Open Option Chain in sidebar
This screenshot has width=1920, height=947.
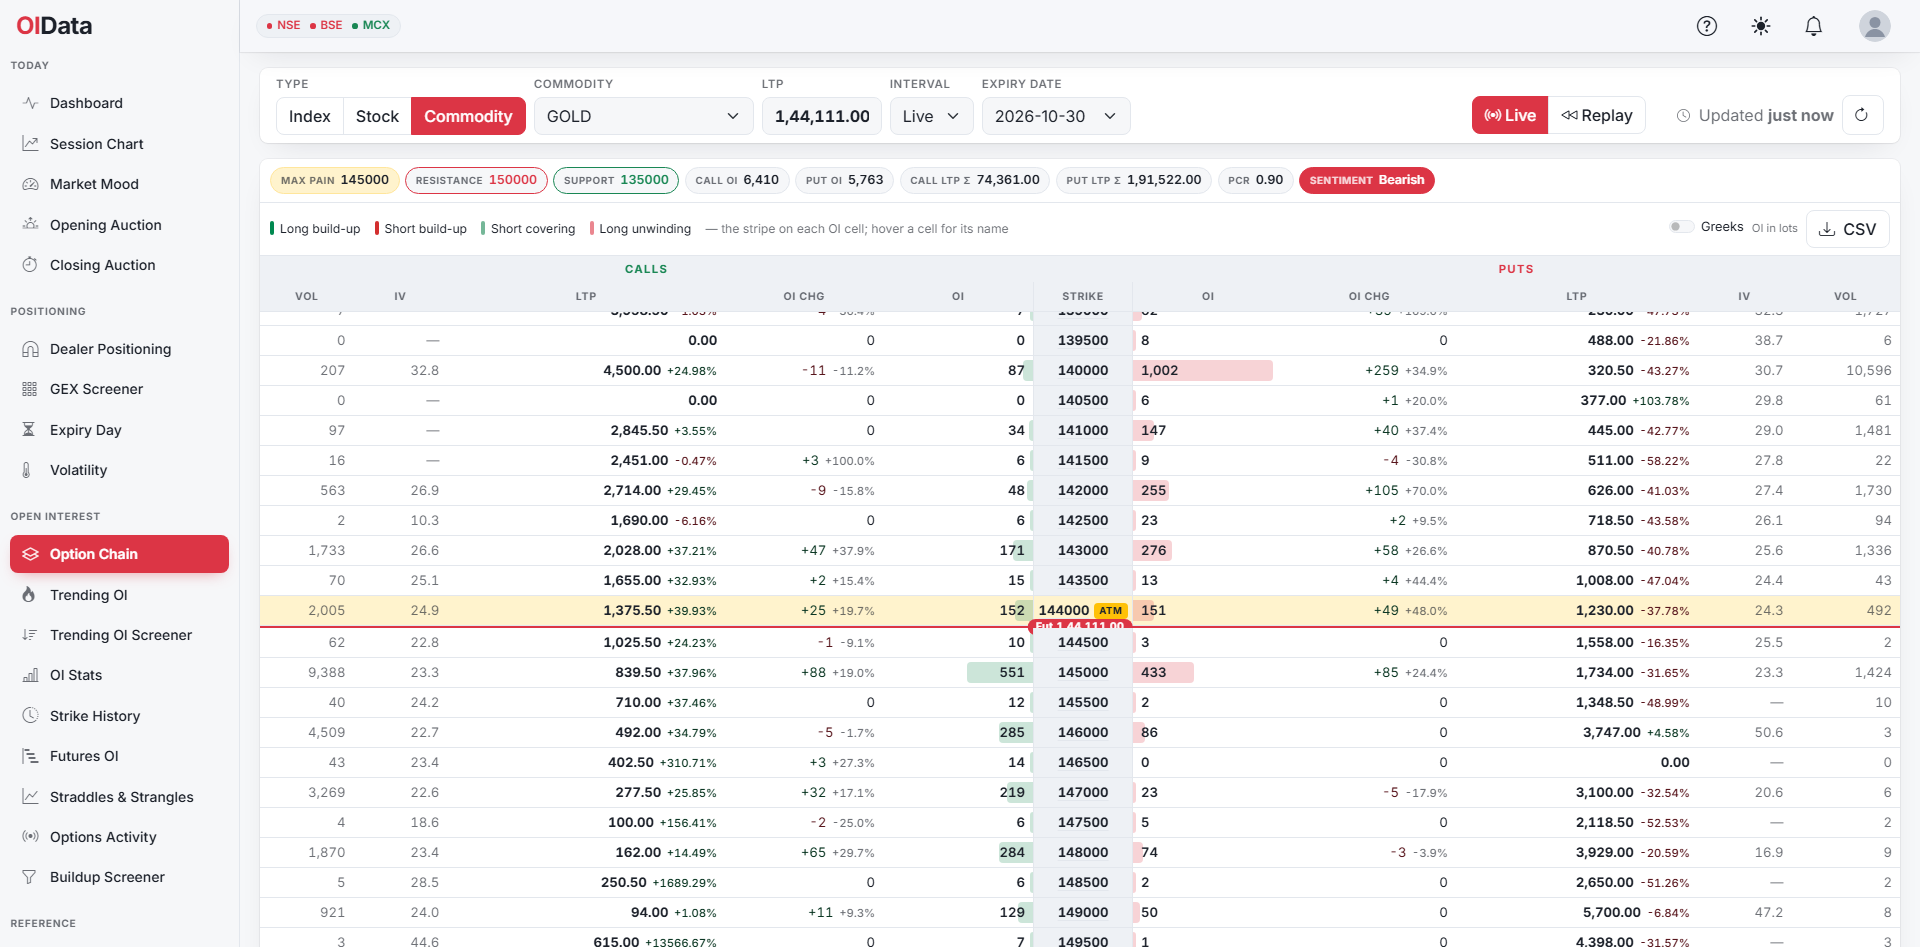119,554
